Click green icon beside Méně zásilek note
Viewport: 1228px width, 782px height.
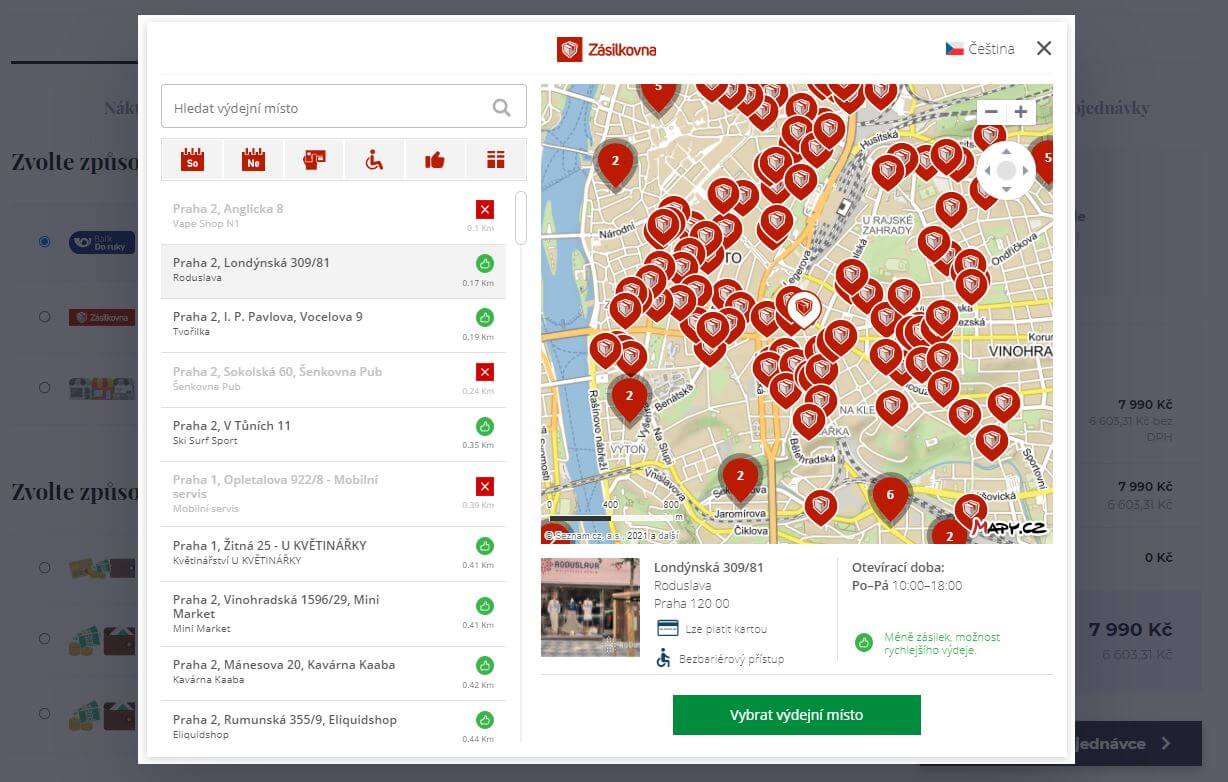(864, 642)
